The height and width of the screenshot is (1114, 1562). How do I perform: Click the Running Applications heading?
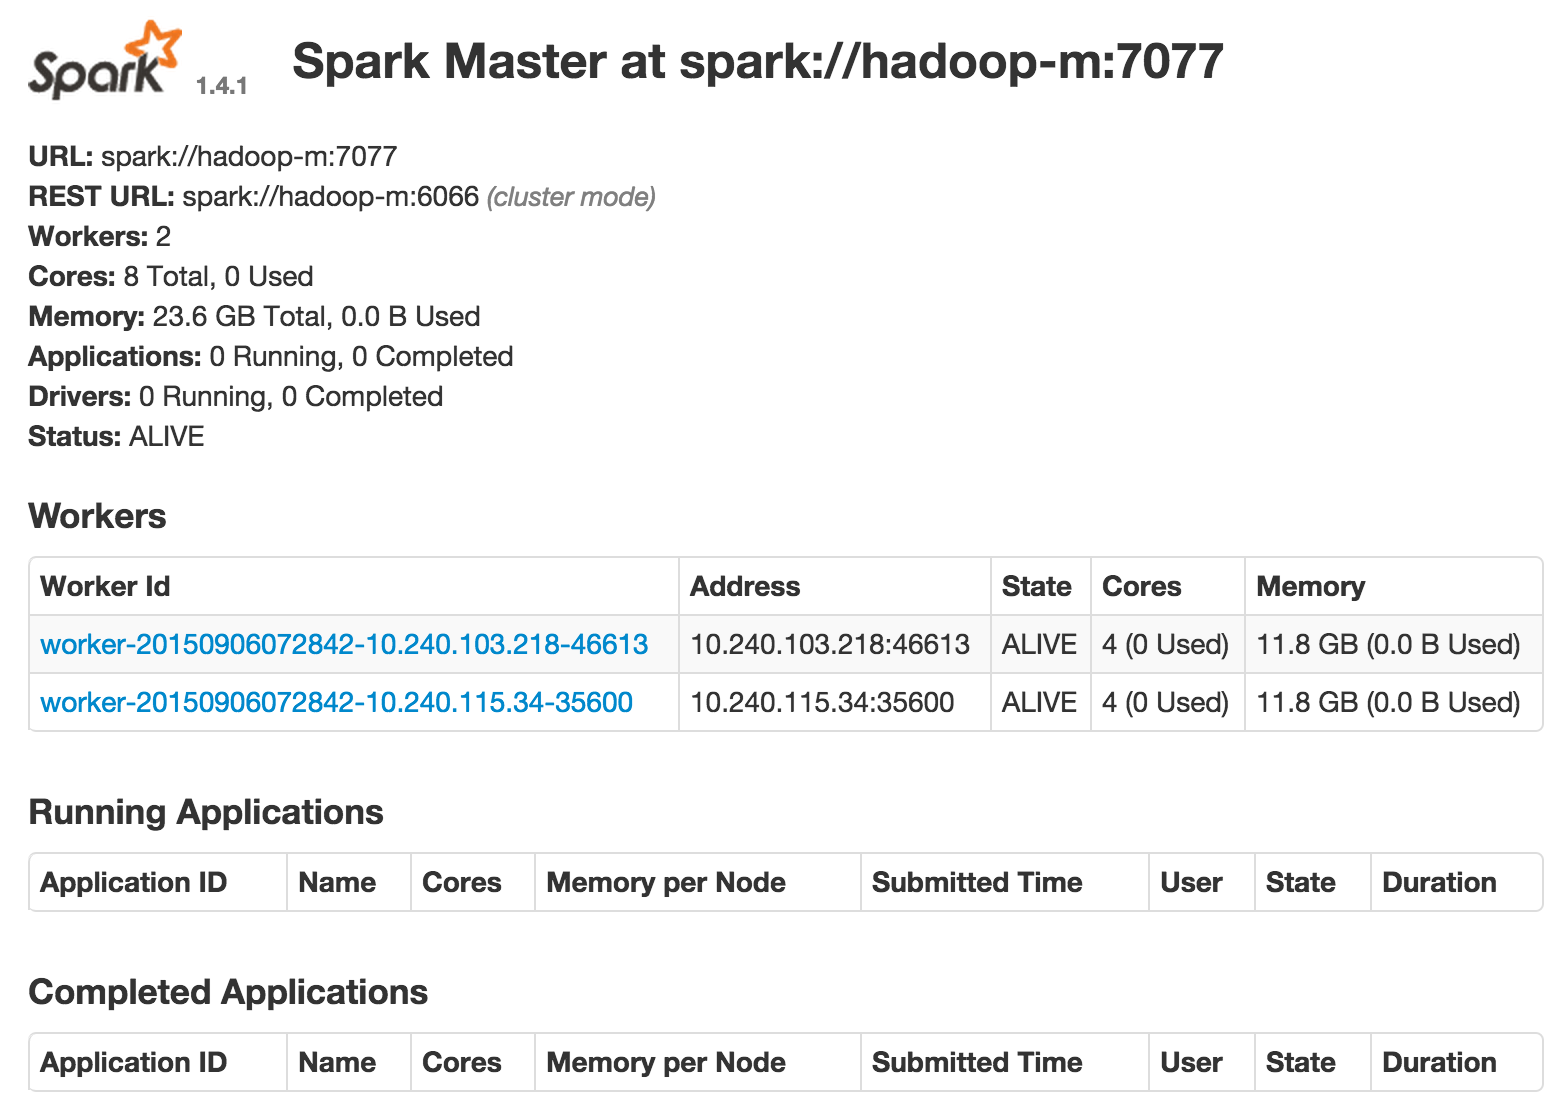tap(206, 812)
